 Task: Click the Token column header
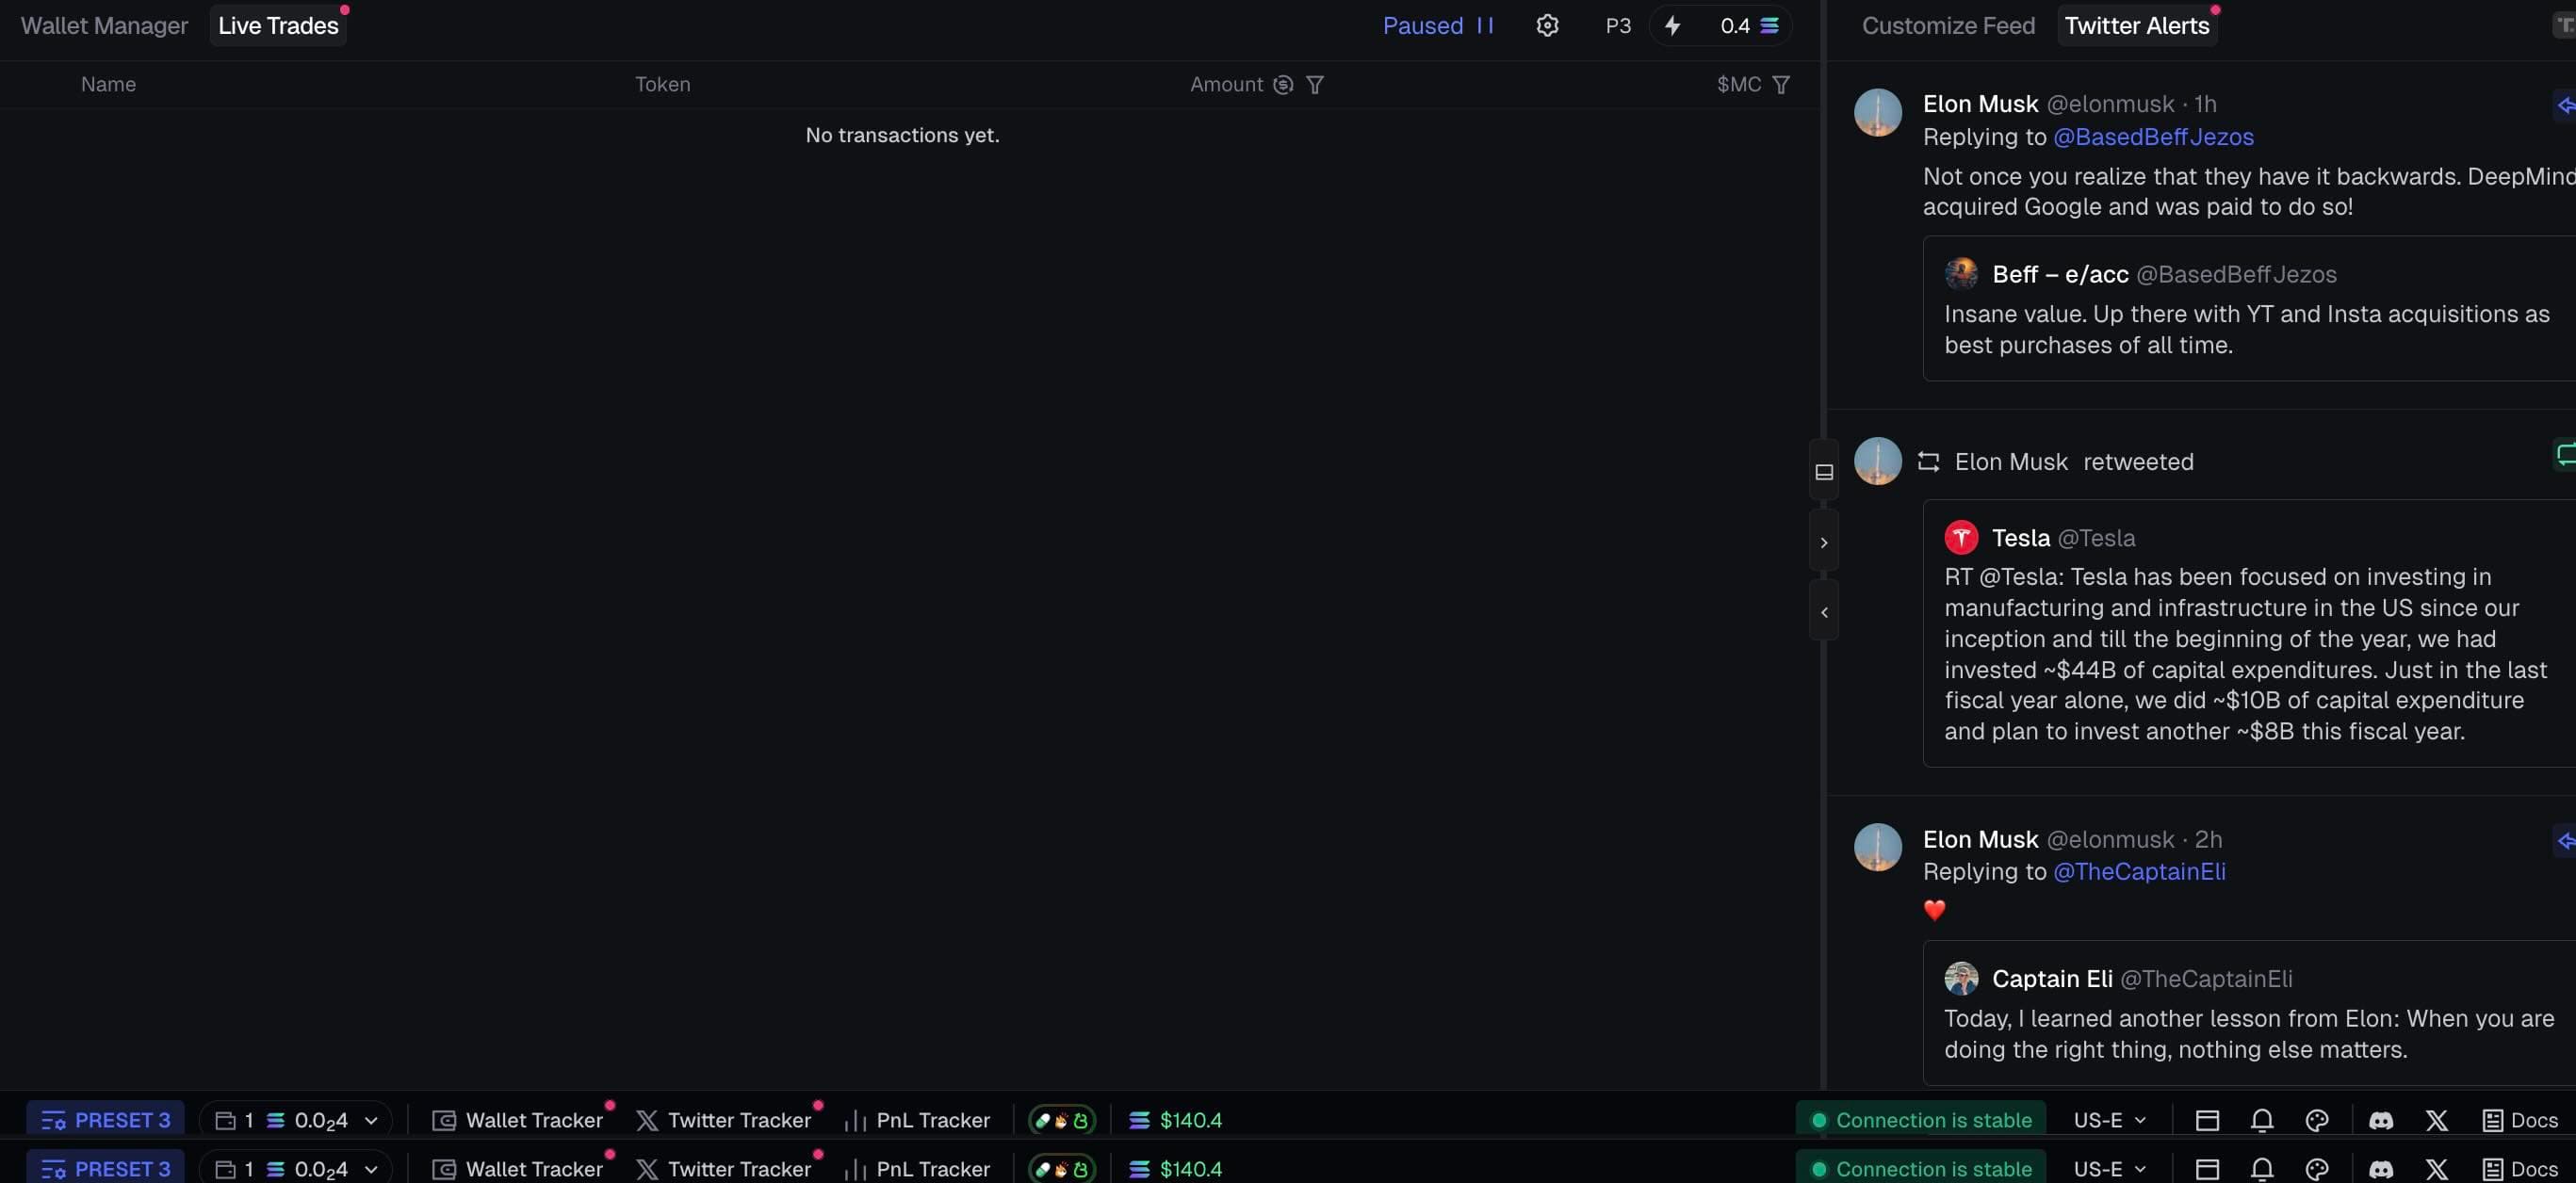tap(662, 85)
